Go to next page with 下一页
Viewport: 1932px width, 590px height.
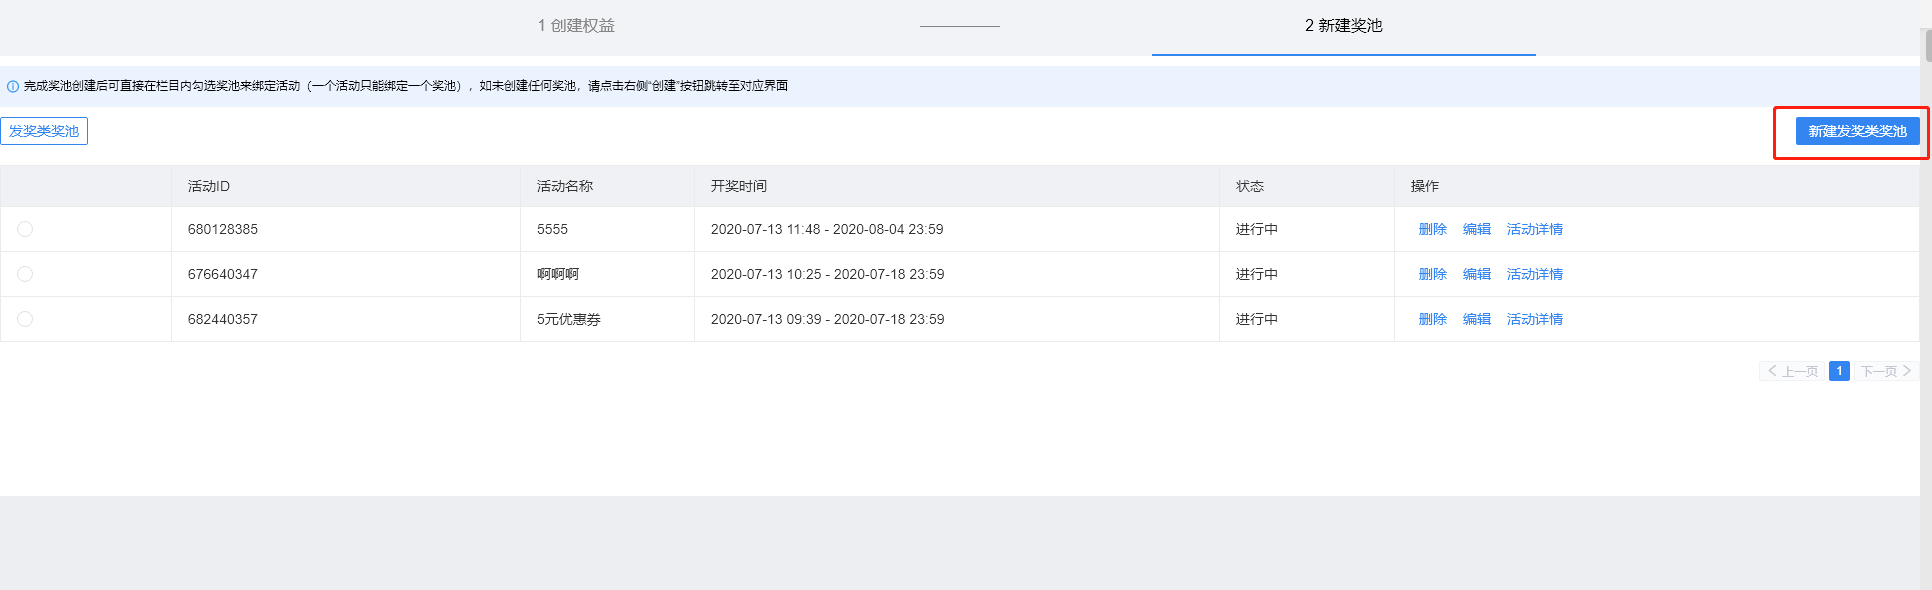point(1886,371)
